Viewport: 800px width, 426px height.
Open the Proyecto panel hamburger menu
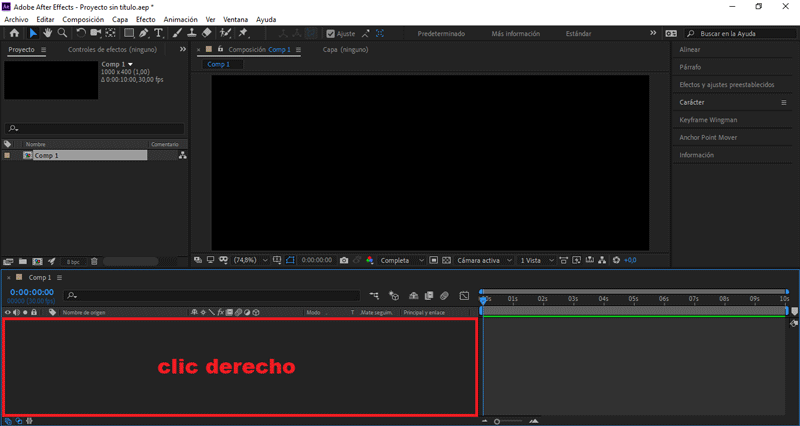[x=43, y=50]
